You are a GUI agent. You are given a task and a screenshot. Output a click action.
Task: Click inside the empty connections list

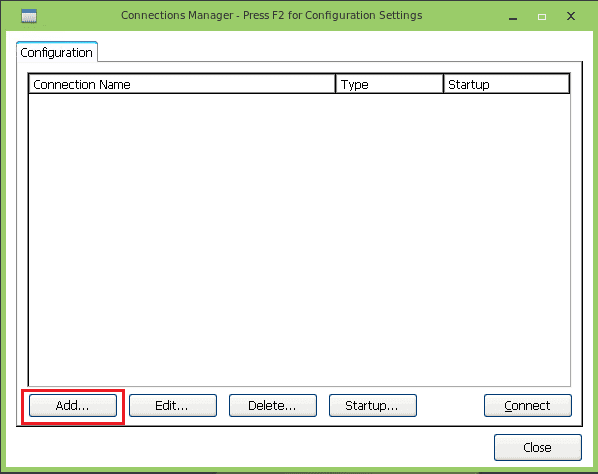click(299, 239)
